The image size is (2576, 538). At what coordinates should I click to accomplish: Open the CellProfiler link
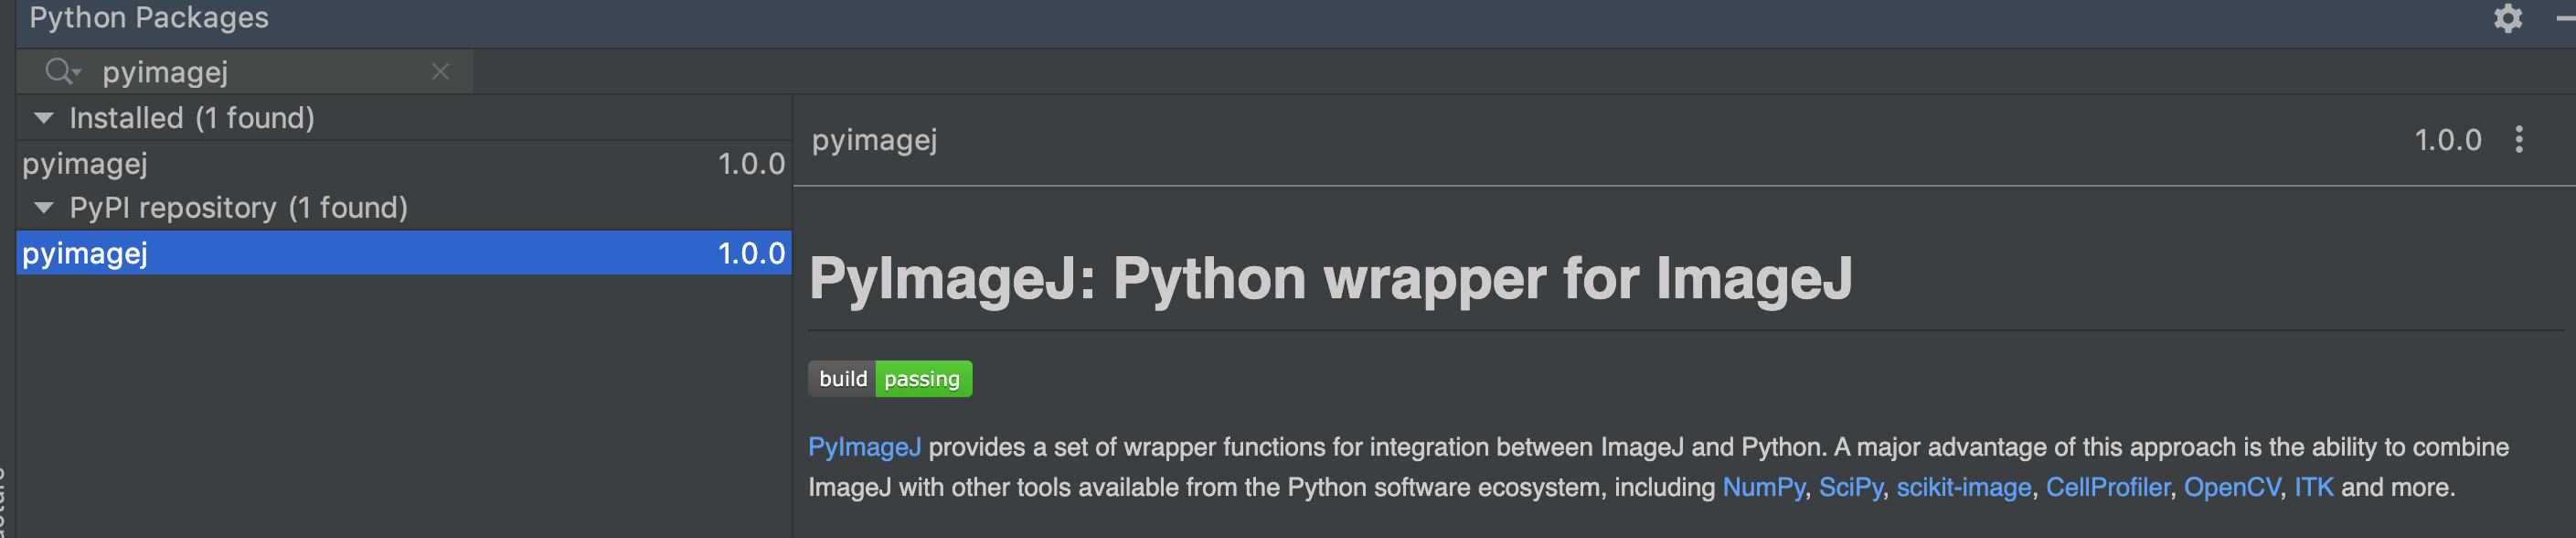click(x=2107, y=487)
